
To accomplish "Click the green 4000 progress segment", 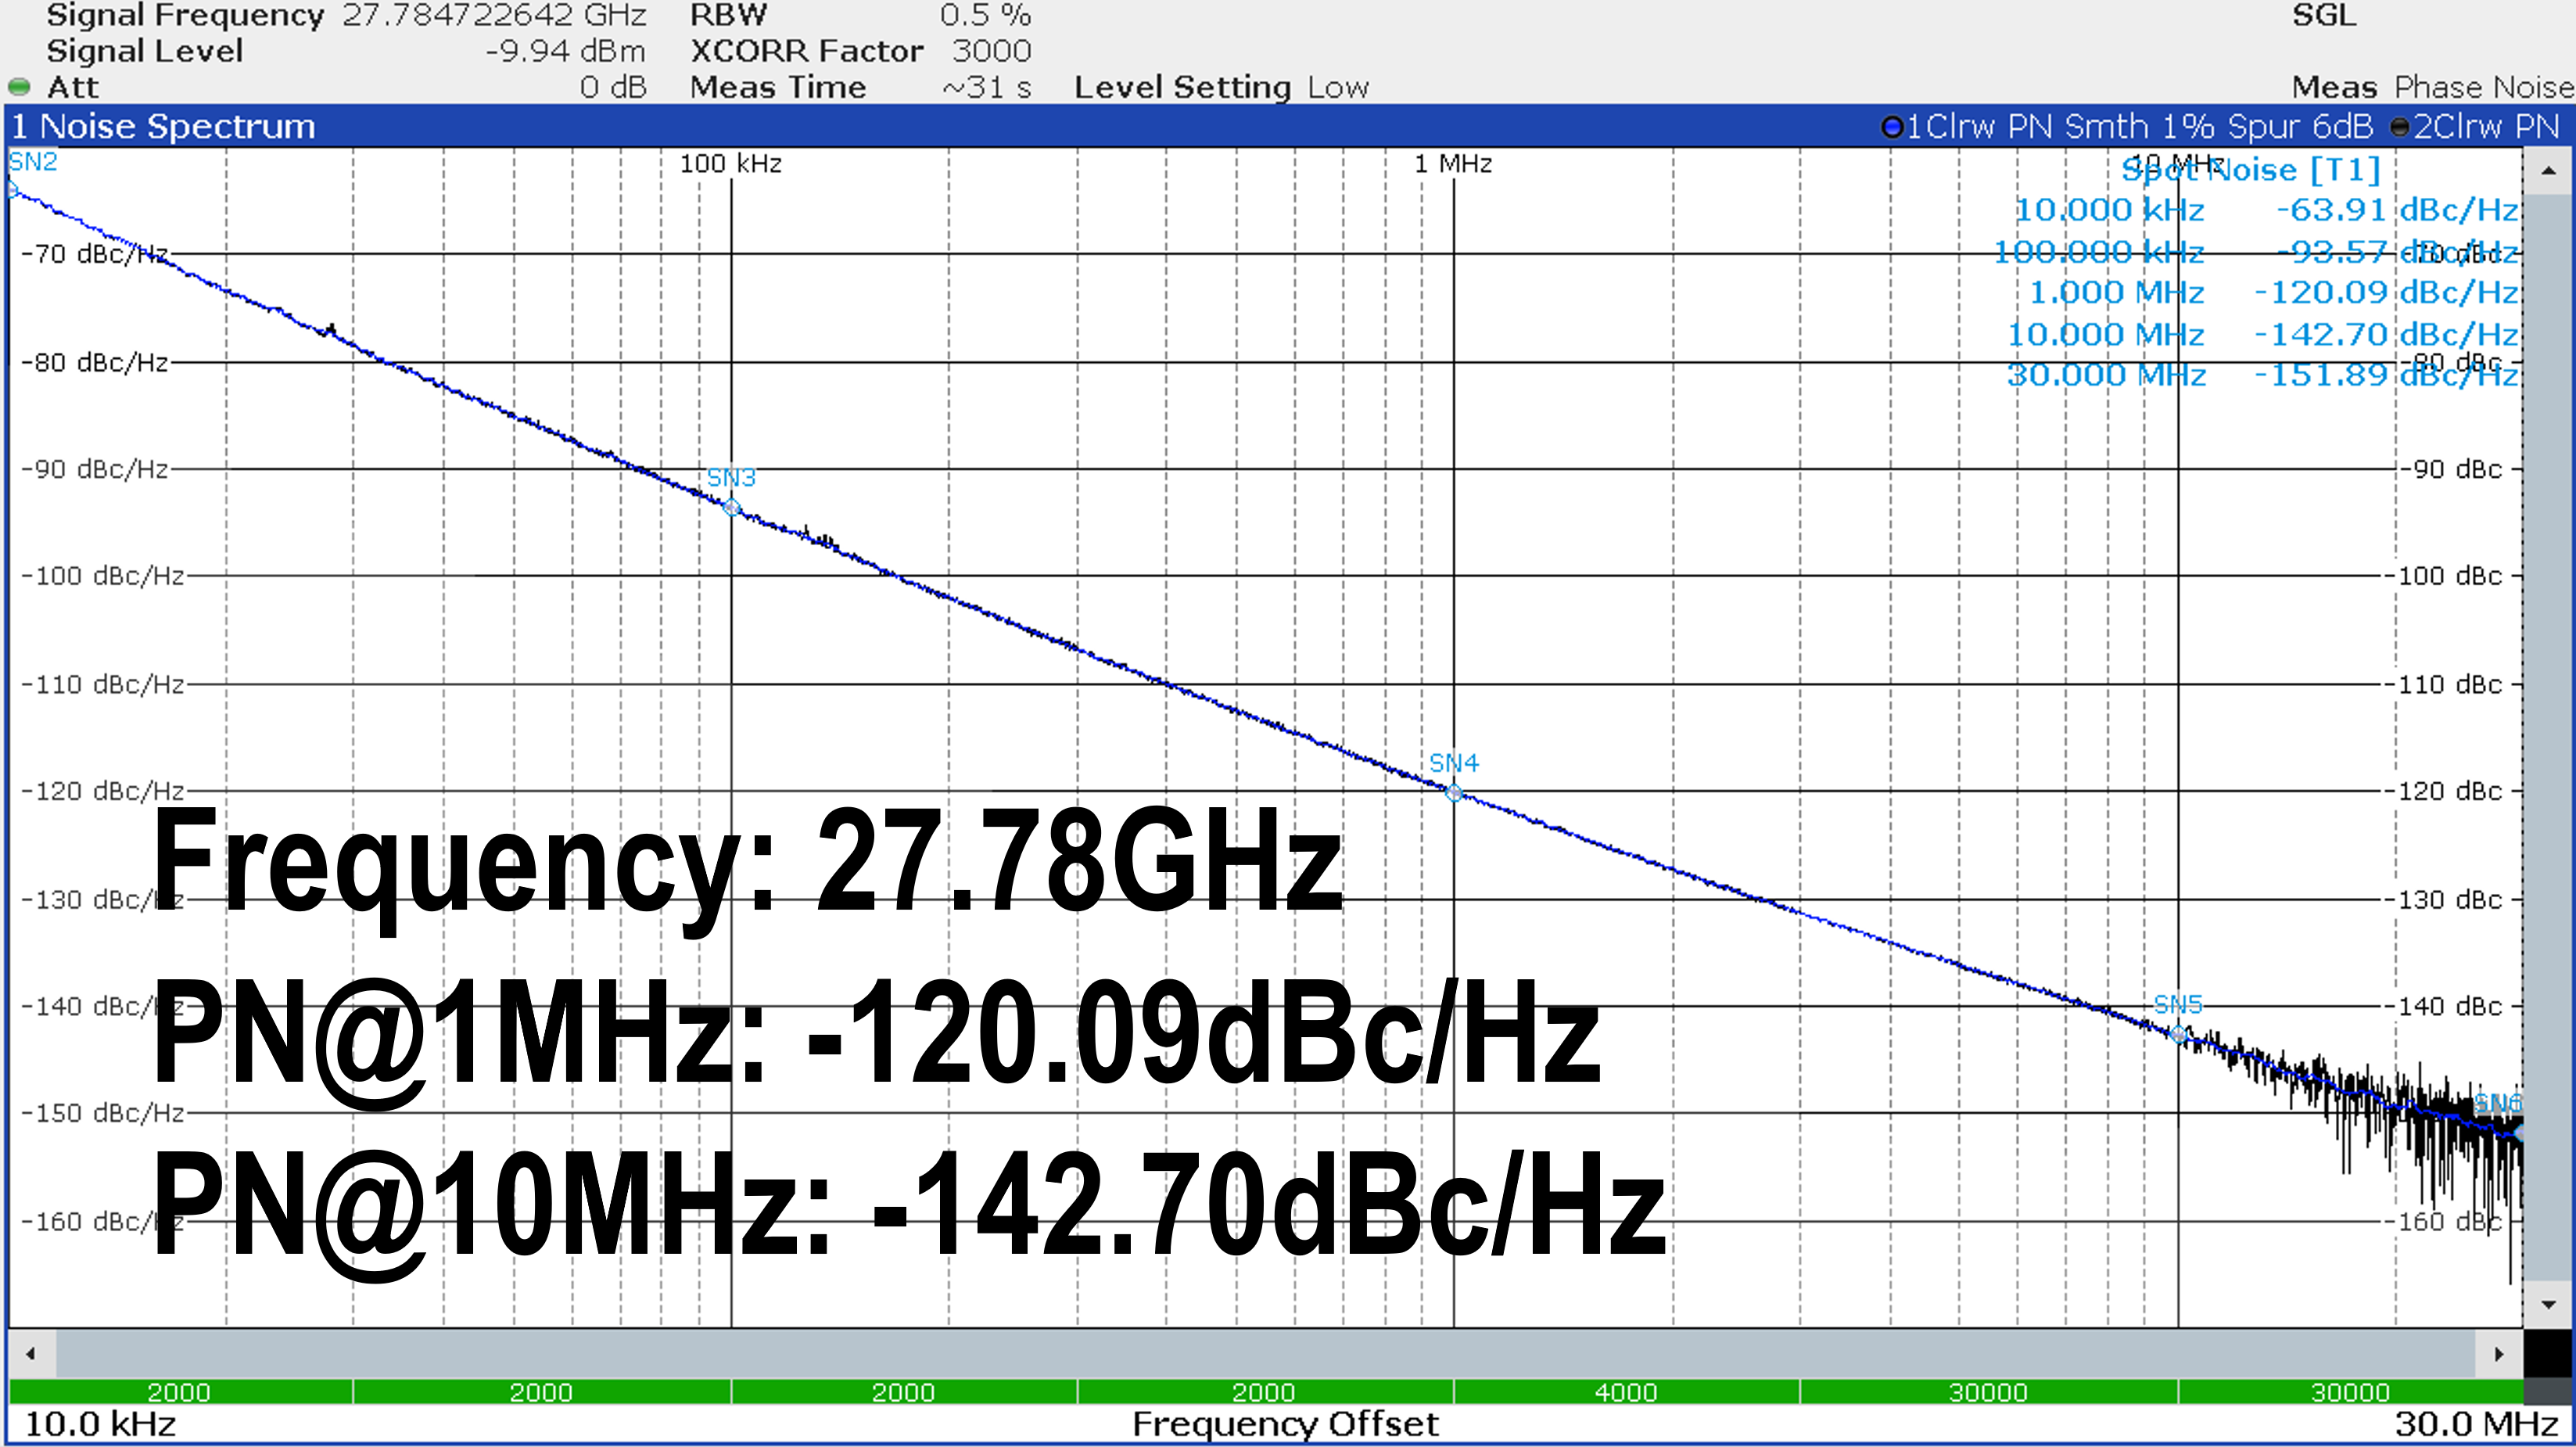I will [1625, 1391].
